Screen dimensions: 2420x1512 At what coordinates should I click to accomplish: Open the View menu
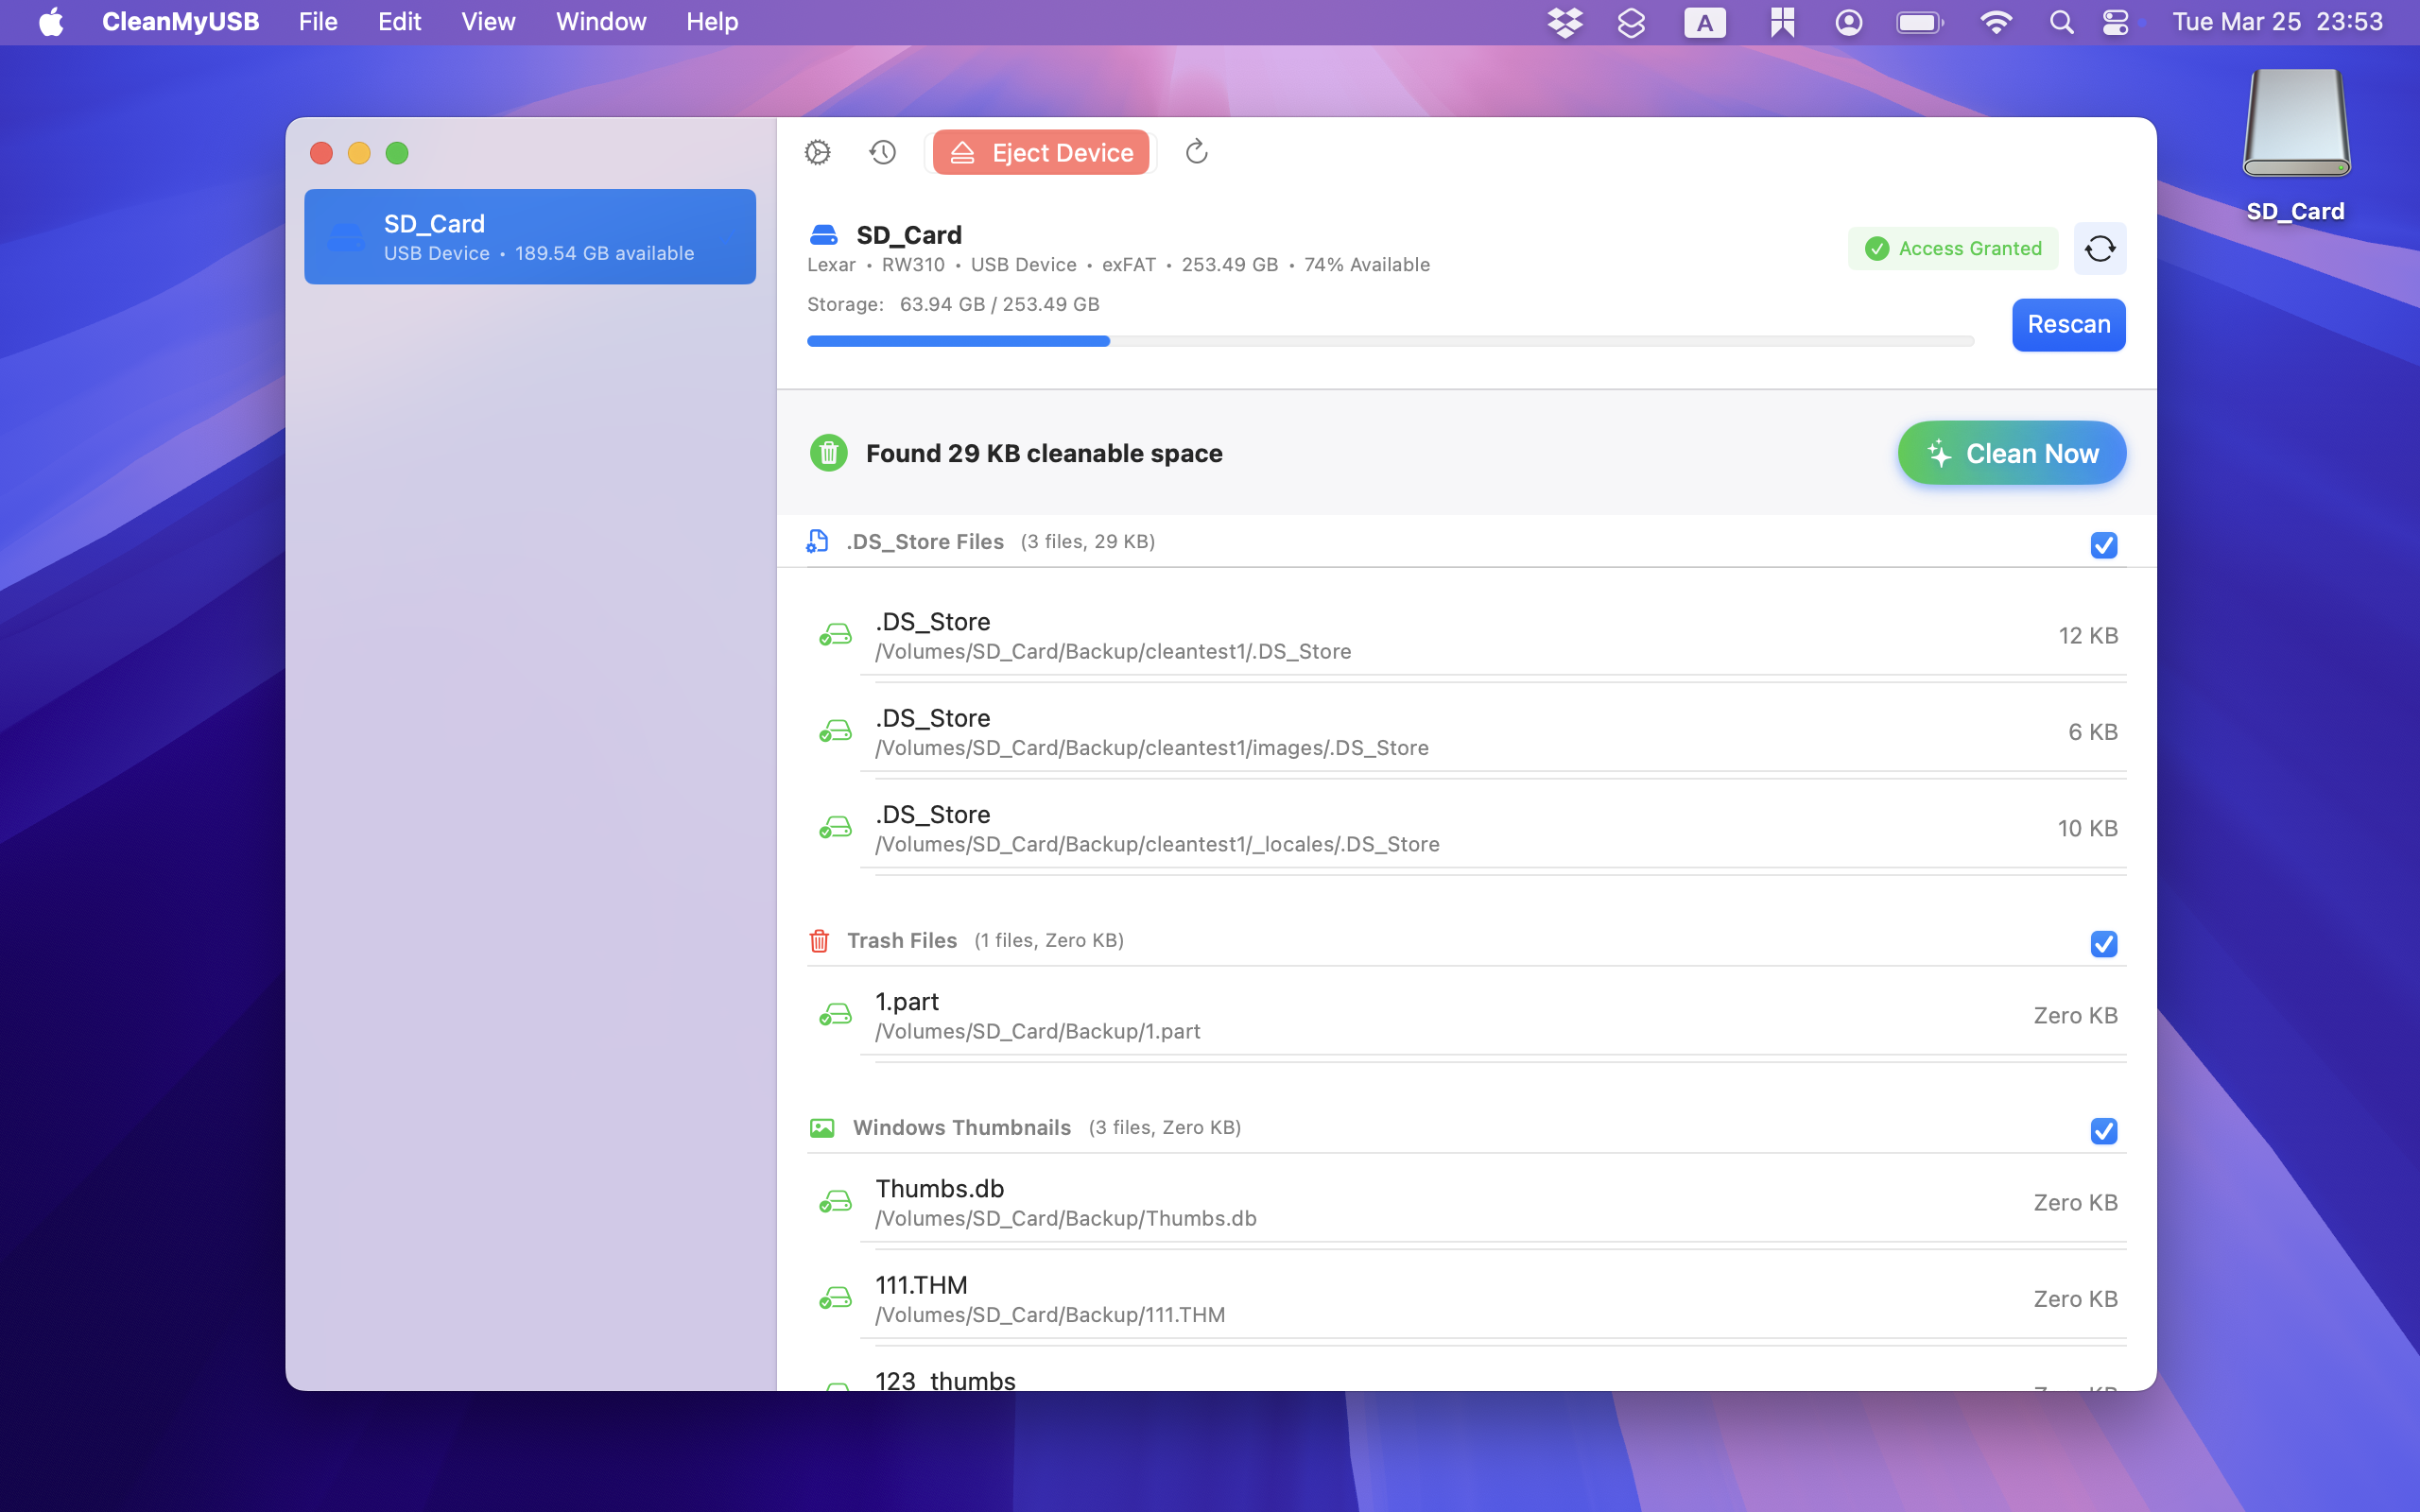(488, 22)
